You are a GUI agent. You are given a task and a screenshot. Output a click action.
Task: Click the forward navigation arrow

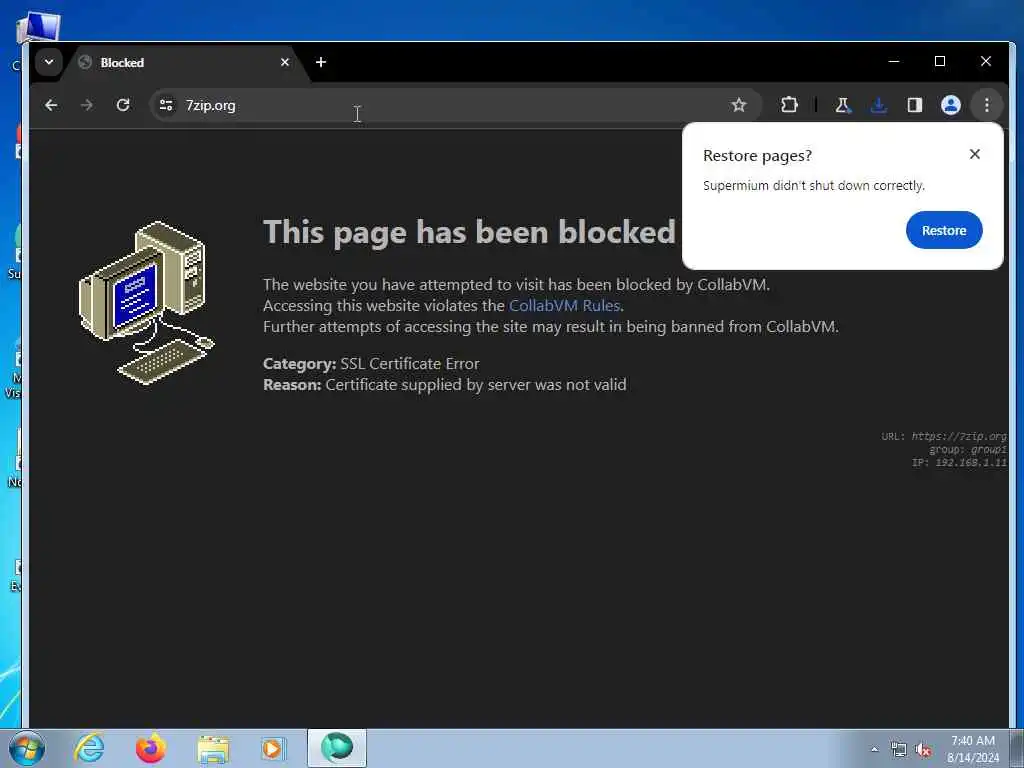coord(86,105)
